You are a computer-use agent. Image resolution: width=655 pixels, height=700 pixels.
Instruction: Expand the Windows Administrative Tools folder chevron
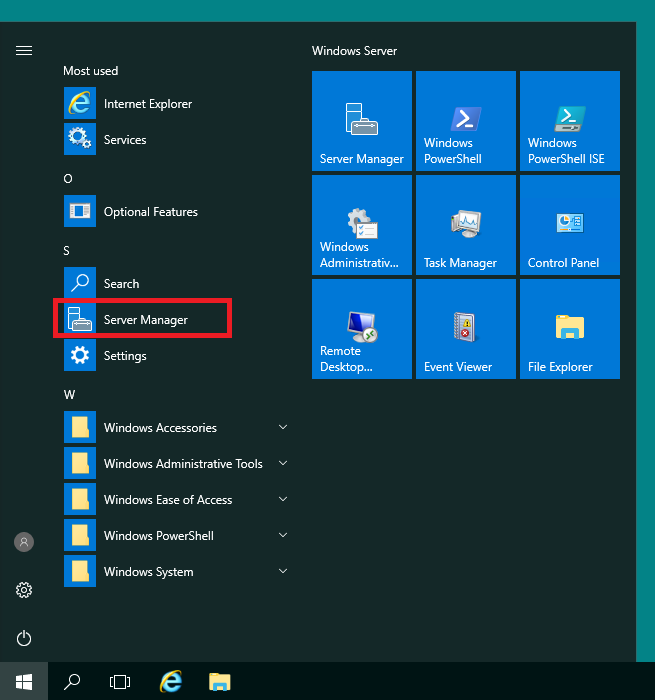point(283,463)
